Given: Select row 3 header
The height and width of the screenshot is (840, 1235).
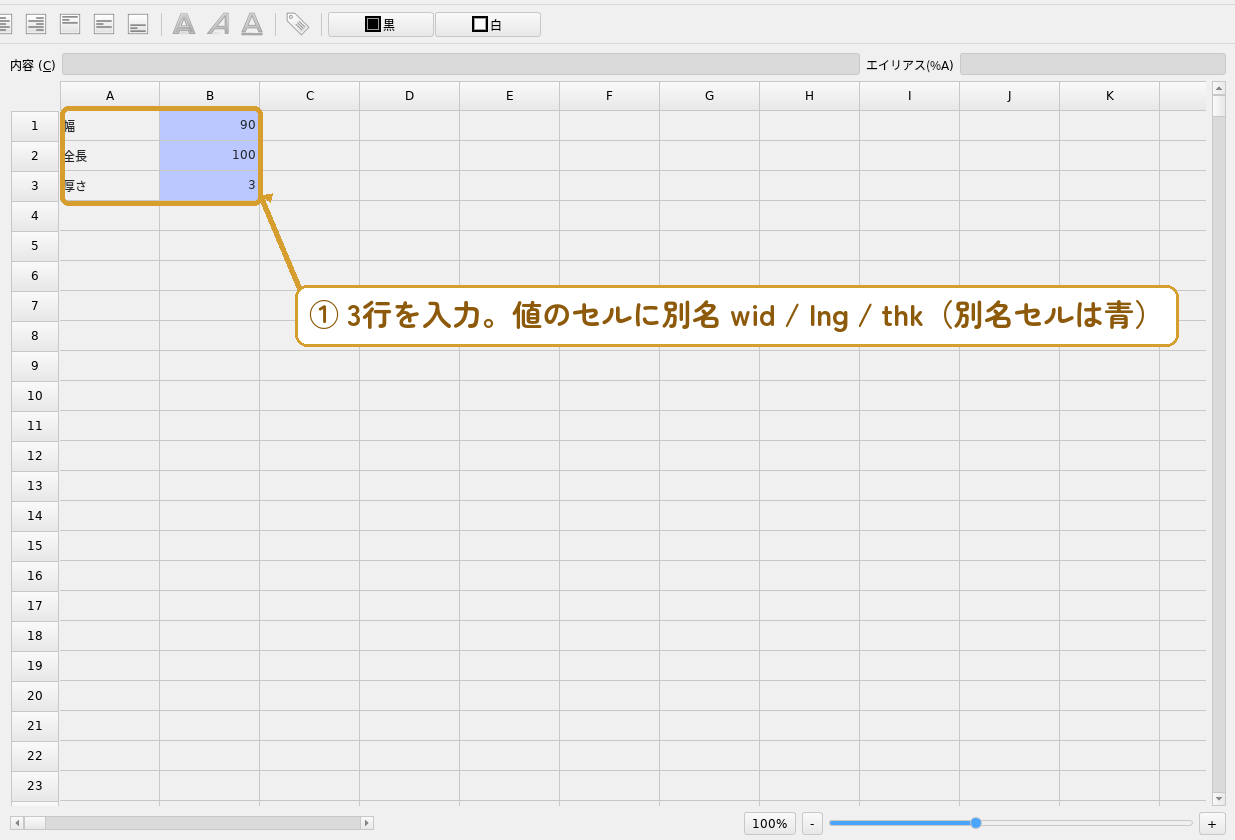Looking at the screenshot, I should pyautogui.click(x=35, y=186).
